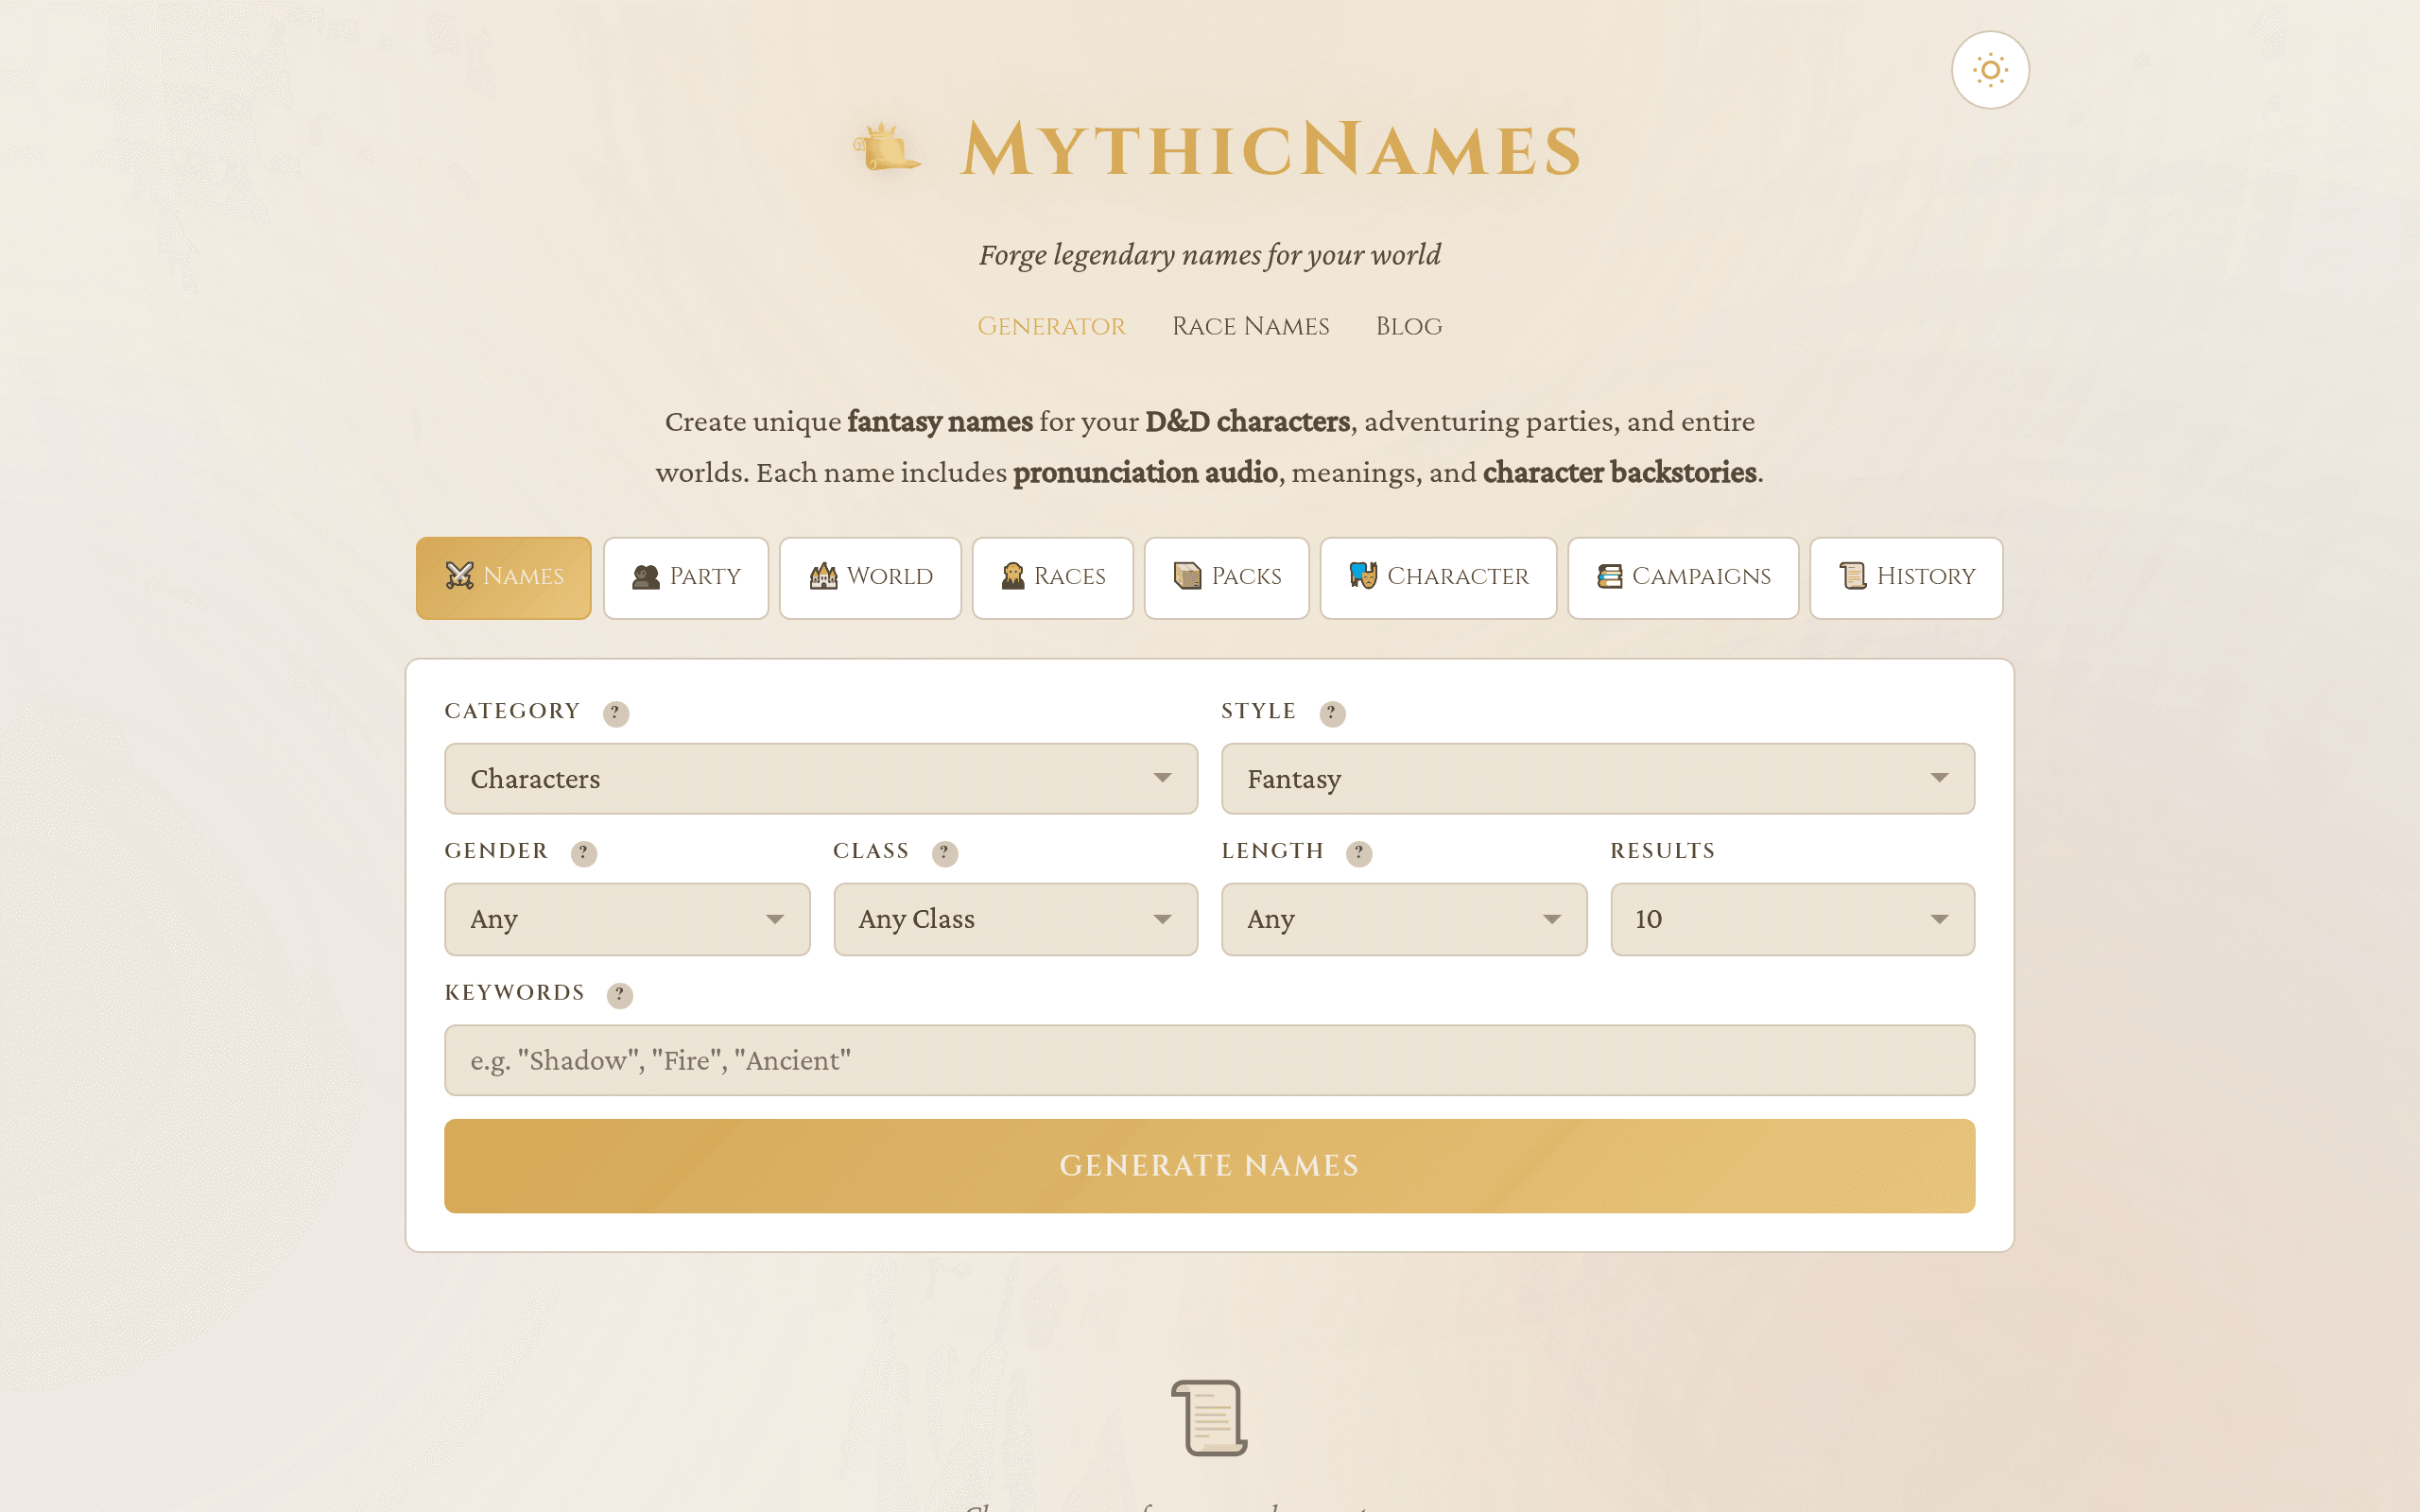Screen dimensions: 2420x1512
Task: Click the castle World icon
Action: coord(822,577)
